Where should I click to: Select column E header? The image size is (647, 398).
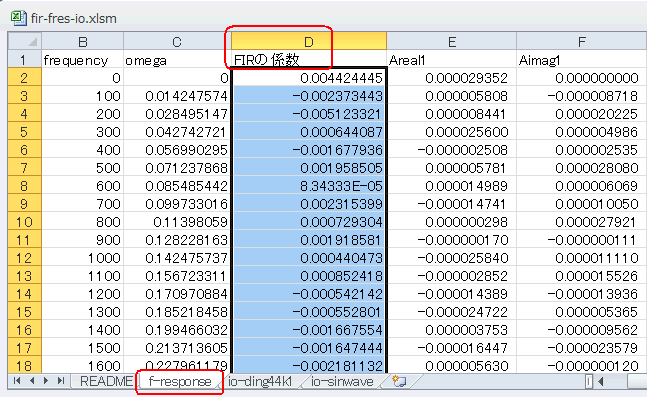[x=451, y=42]
